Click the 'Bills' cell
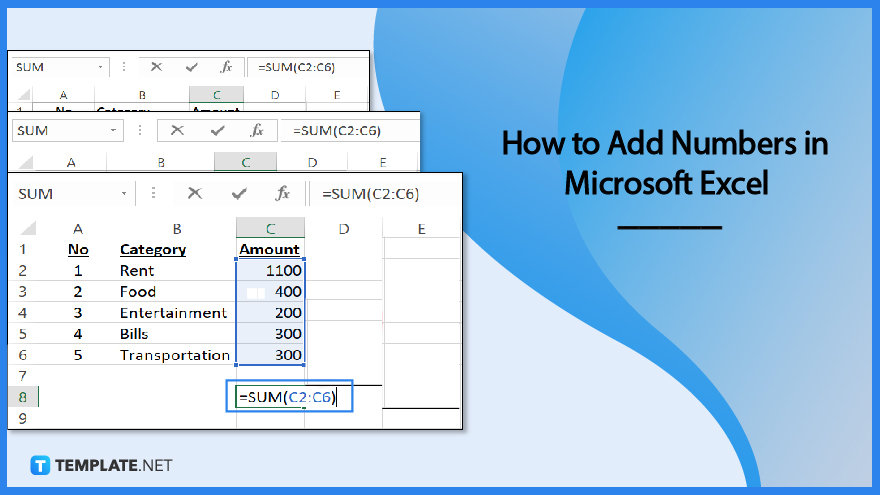The image size is (880, 495). pyautogui.click(x=134, y=334)
